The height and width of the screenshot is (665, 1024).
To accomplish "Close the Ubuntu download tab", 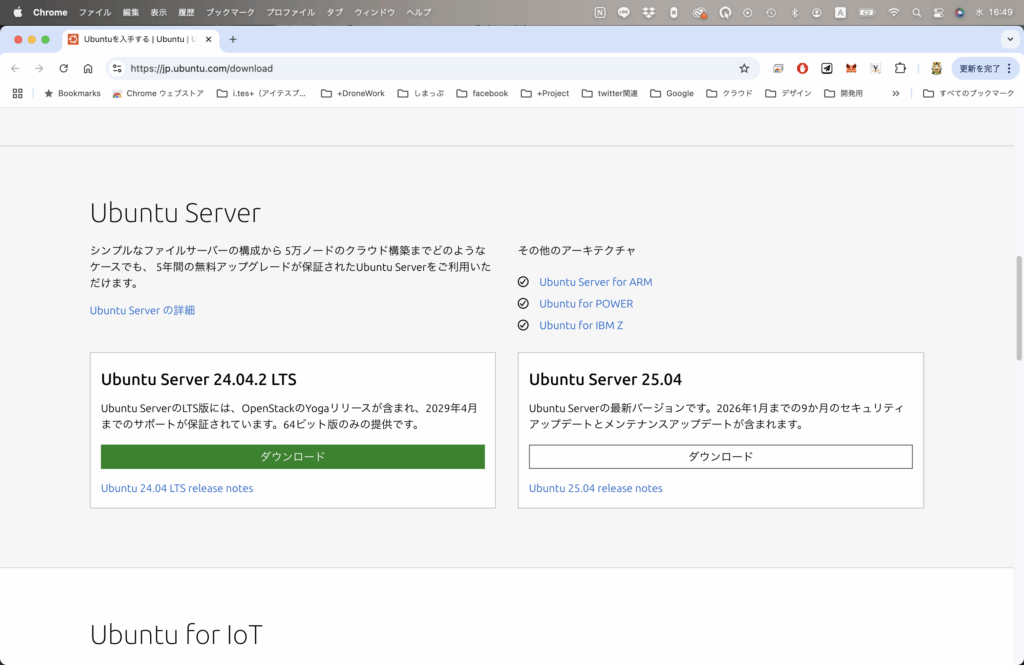I will 208,39.
